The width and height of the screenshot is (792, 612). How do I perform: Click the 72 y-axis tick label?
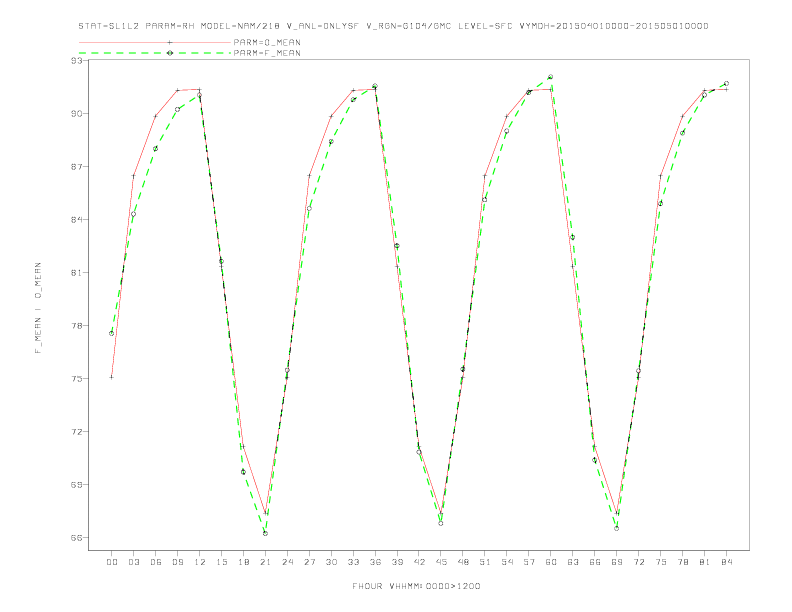77,432
